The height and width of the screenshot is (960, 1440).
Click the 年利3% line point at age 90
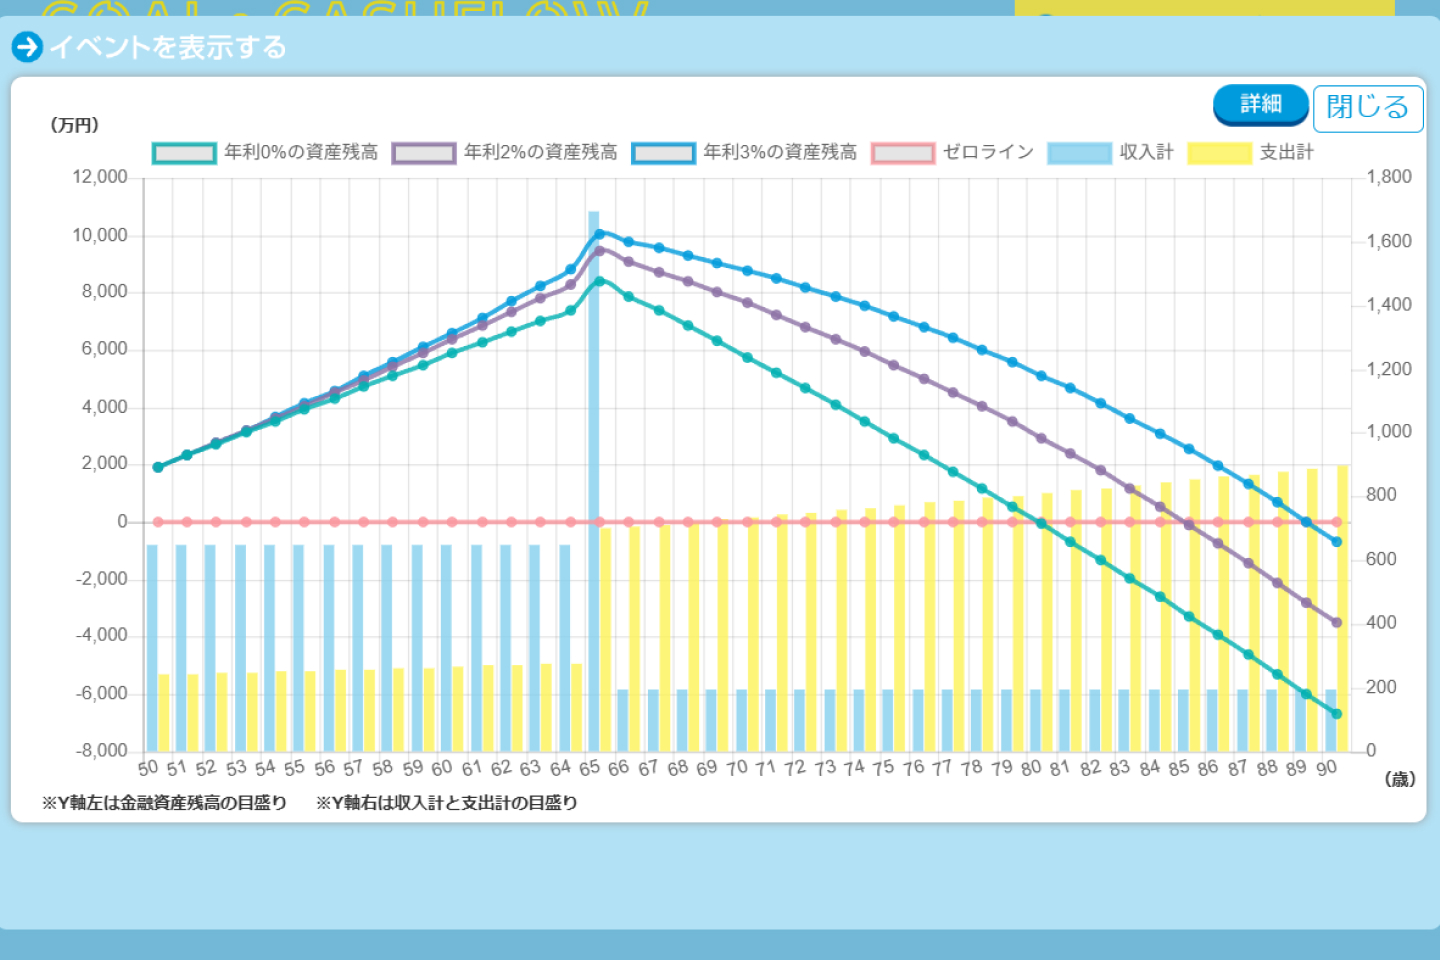click(1336, 542)
